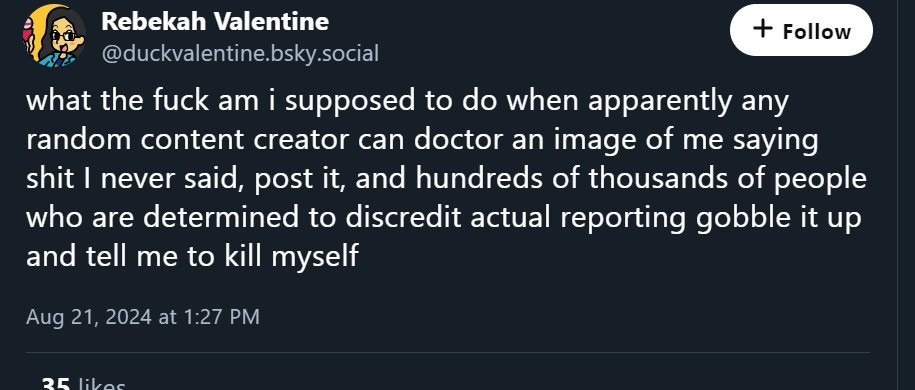The image size is (915, 390).
Task: Open Rebekah Valentine's cartoon avatar
Action: click(54, 35)
